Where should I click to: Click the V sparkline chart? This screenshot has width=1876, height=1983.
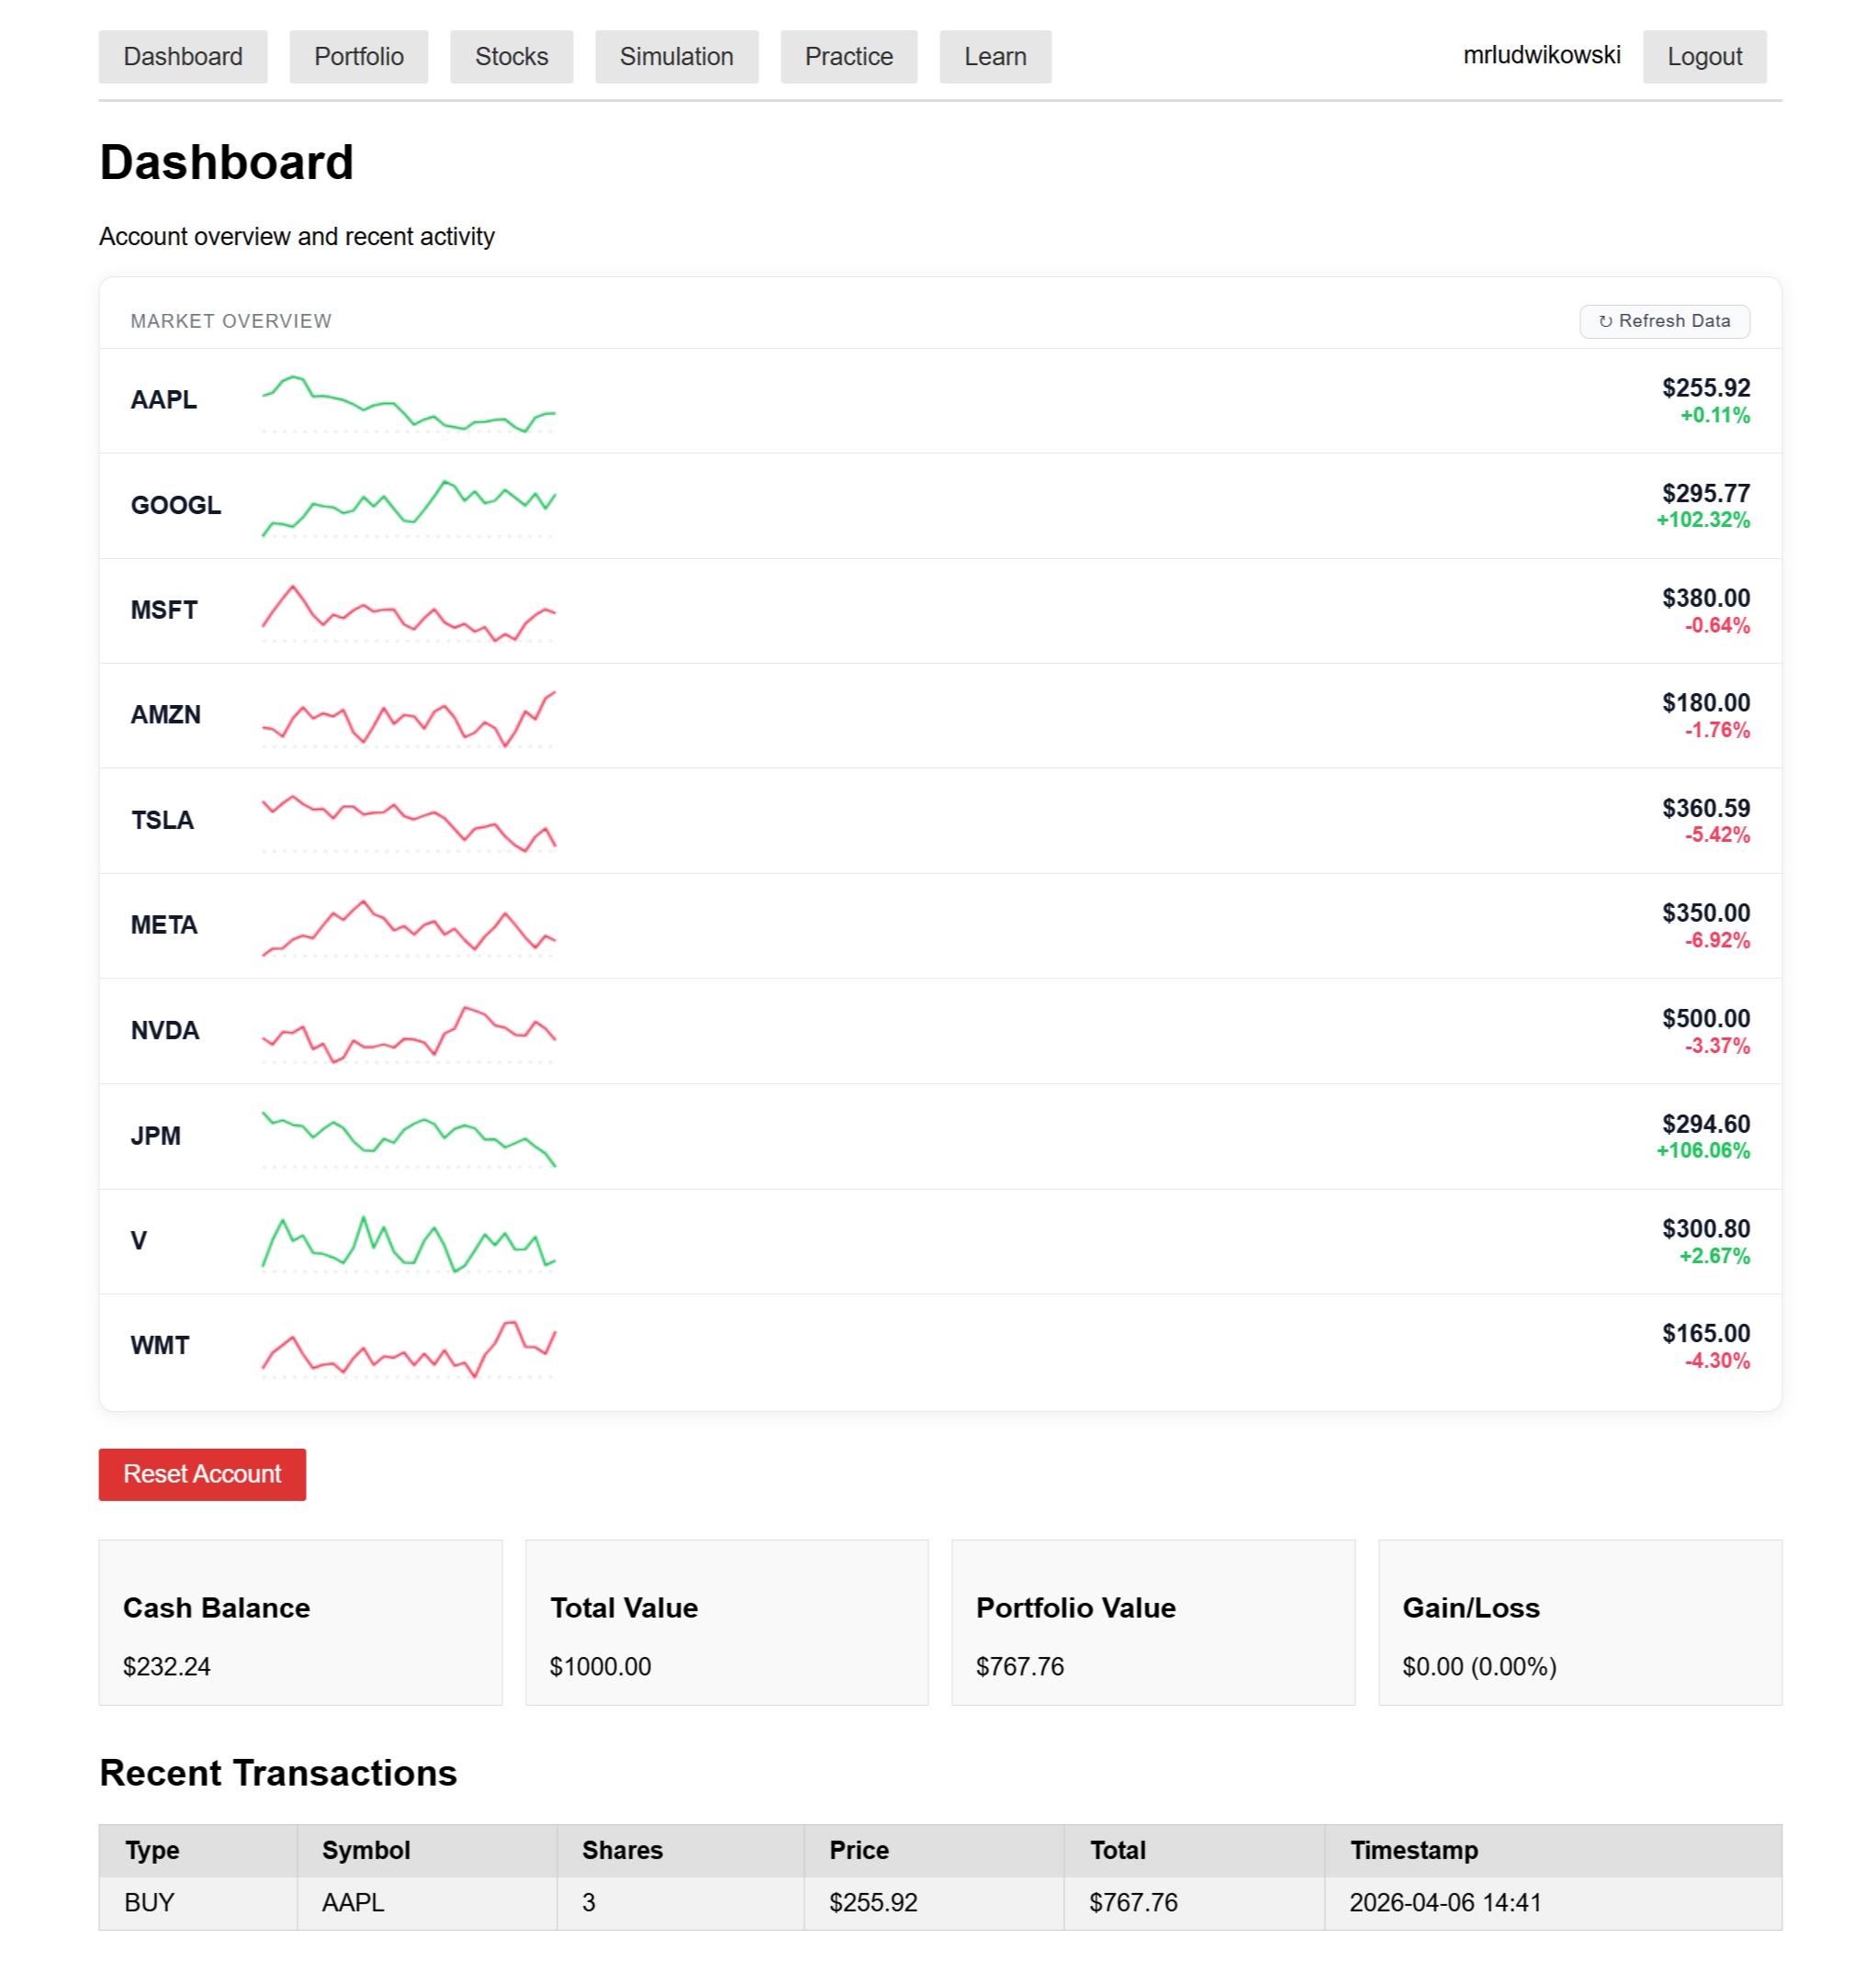click(408, 1244)
